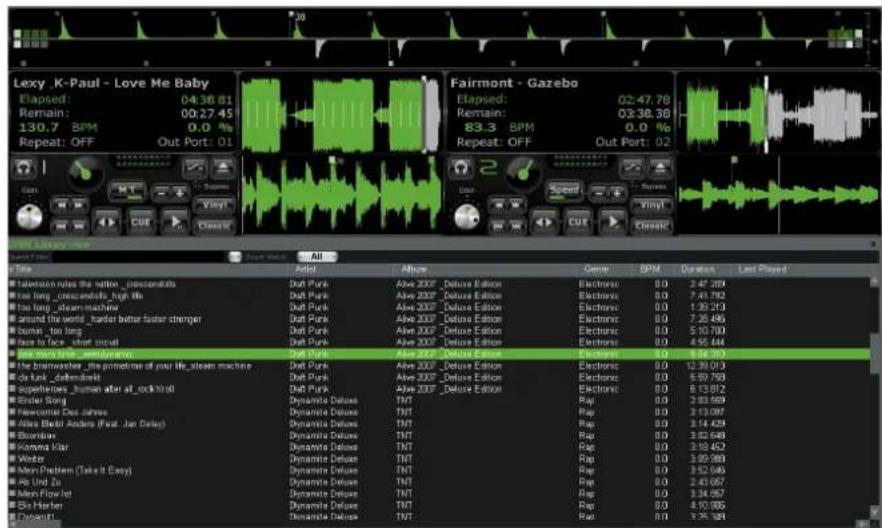The image size is (882, 528).
Task: Click the green pitch dial on deck 2
Action: pos(523,173)
